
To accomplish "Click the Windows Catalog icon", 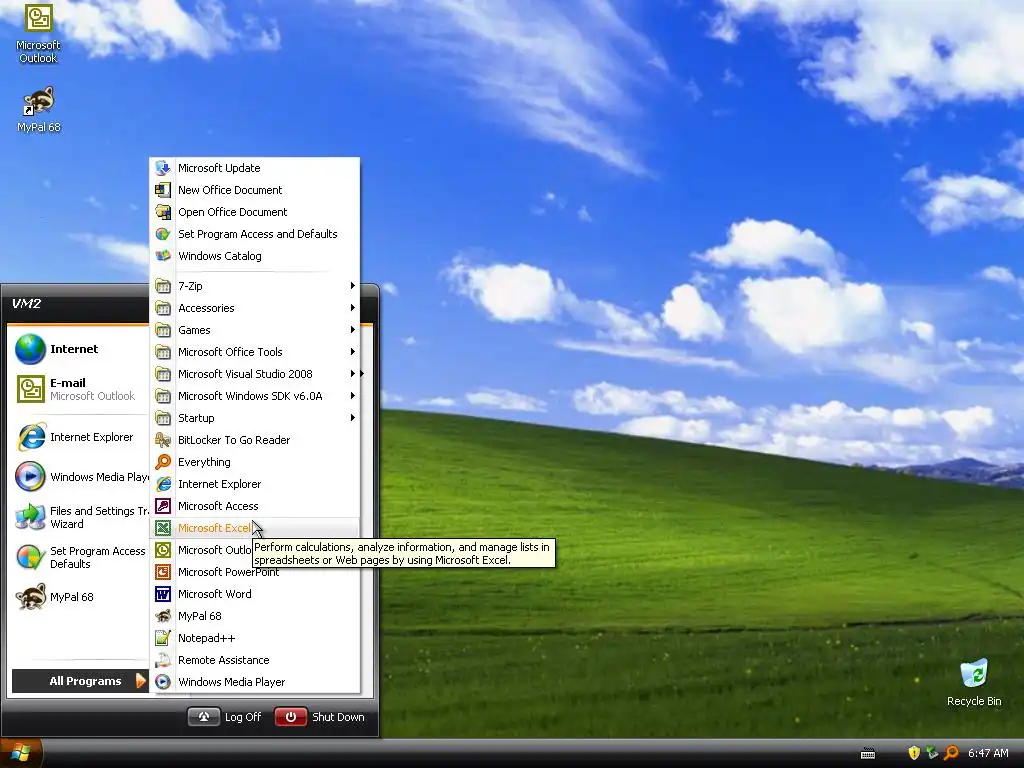I will (x=163, y=256).
